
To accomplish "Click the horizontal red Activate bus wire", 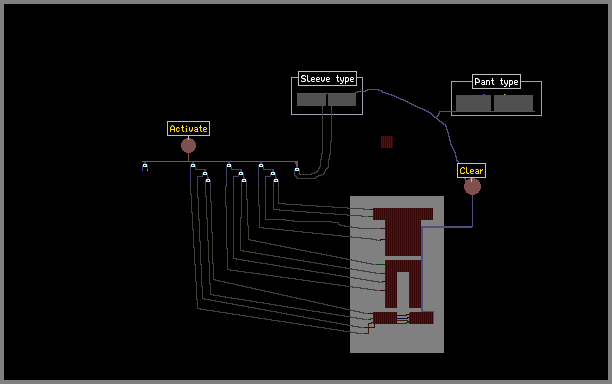I will [220, 161].
